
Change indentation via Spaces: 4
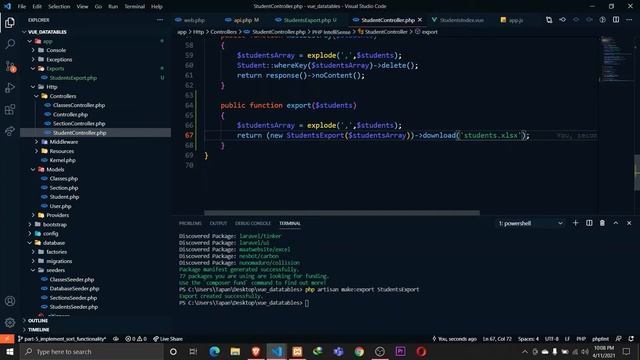[x=528, y=339]
